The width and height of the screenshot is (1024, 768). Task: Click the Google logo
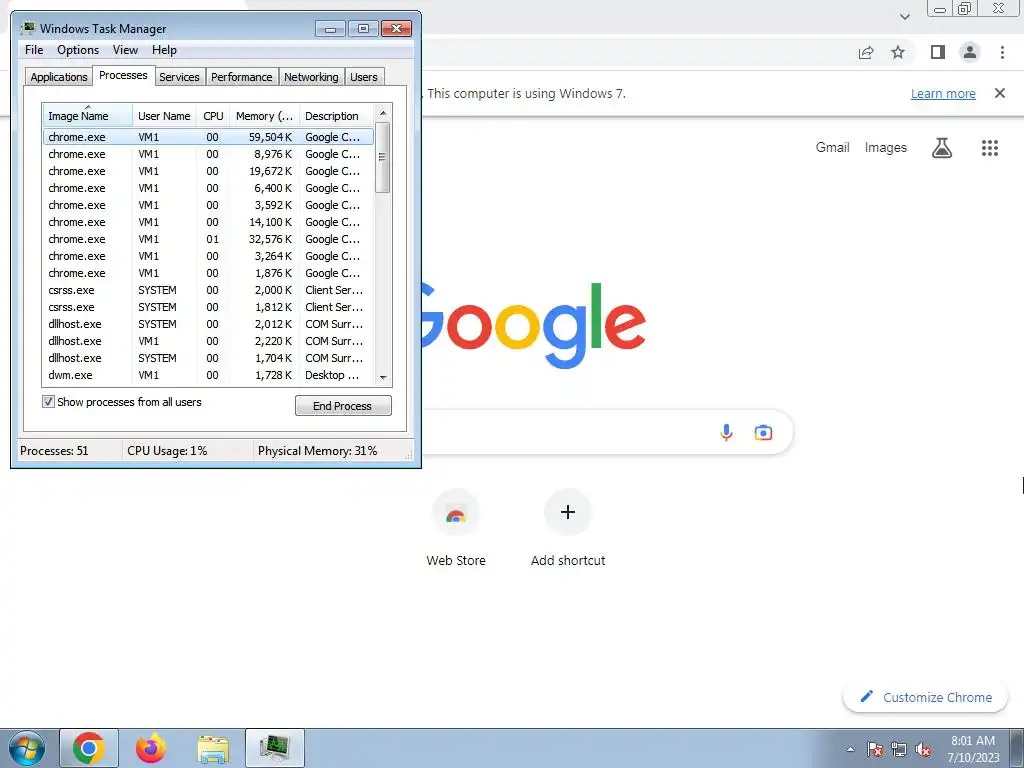[x=534, y=325]
